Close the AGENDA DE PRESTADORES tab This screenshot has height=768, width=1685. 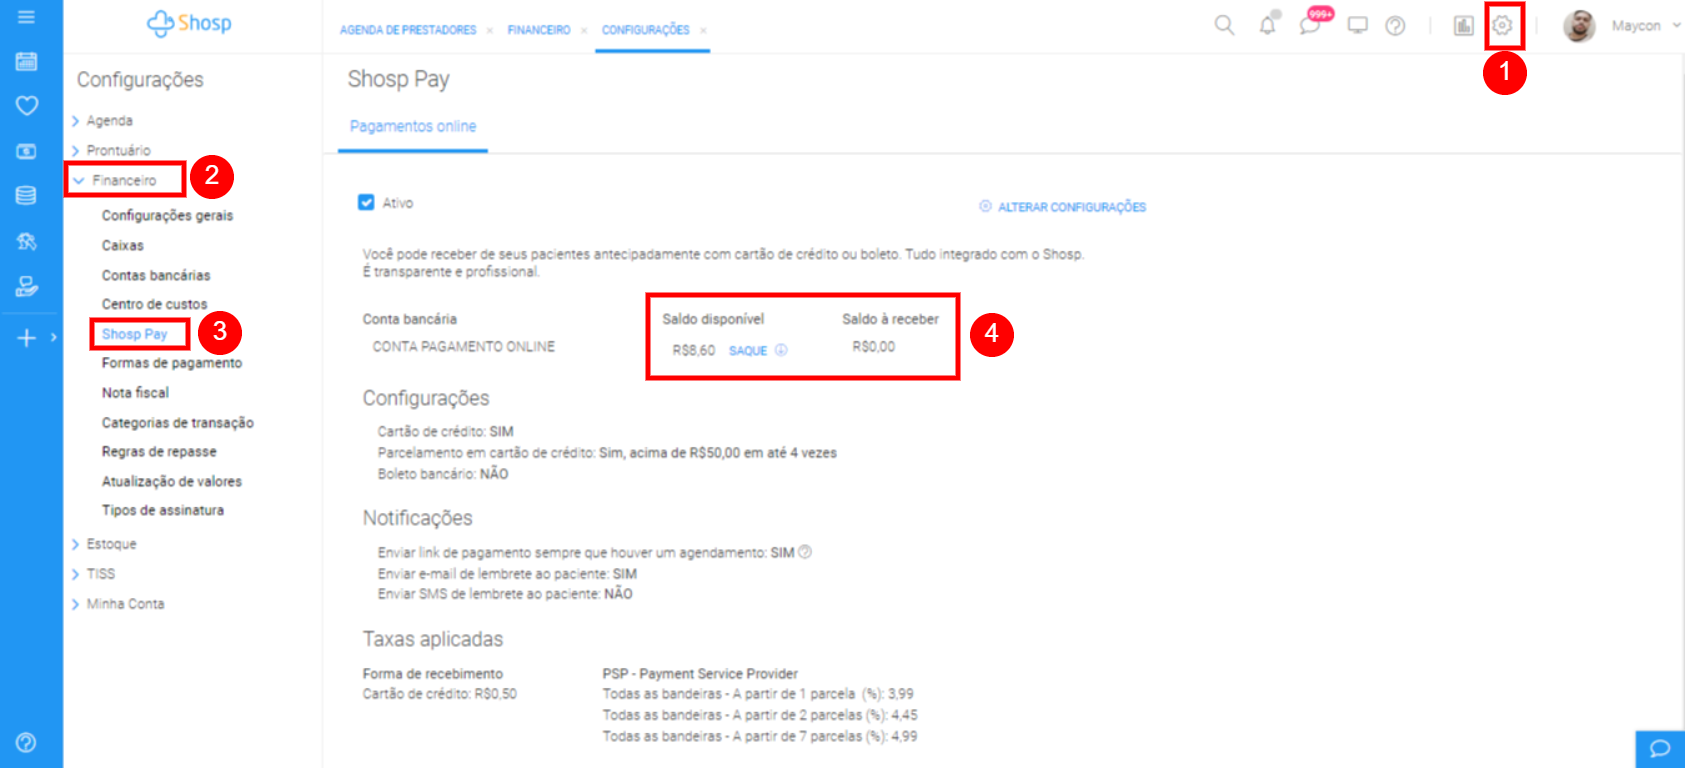pyautogui.click(x=489, y=30)
